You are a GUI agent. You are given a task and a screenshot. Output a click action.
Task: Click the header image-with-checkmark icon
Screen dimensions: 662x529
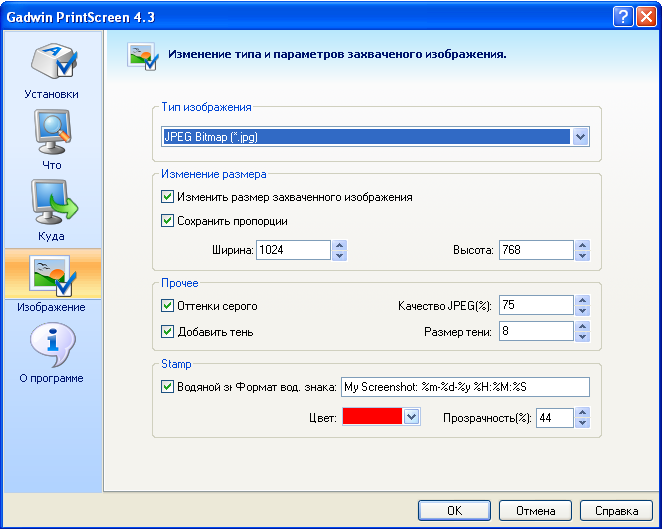(x=143, y=56)
